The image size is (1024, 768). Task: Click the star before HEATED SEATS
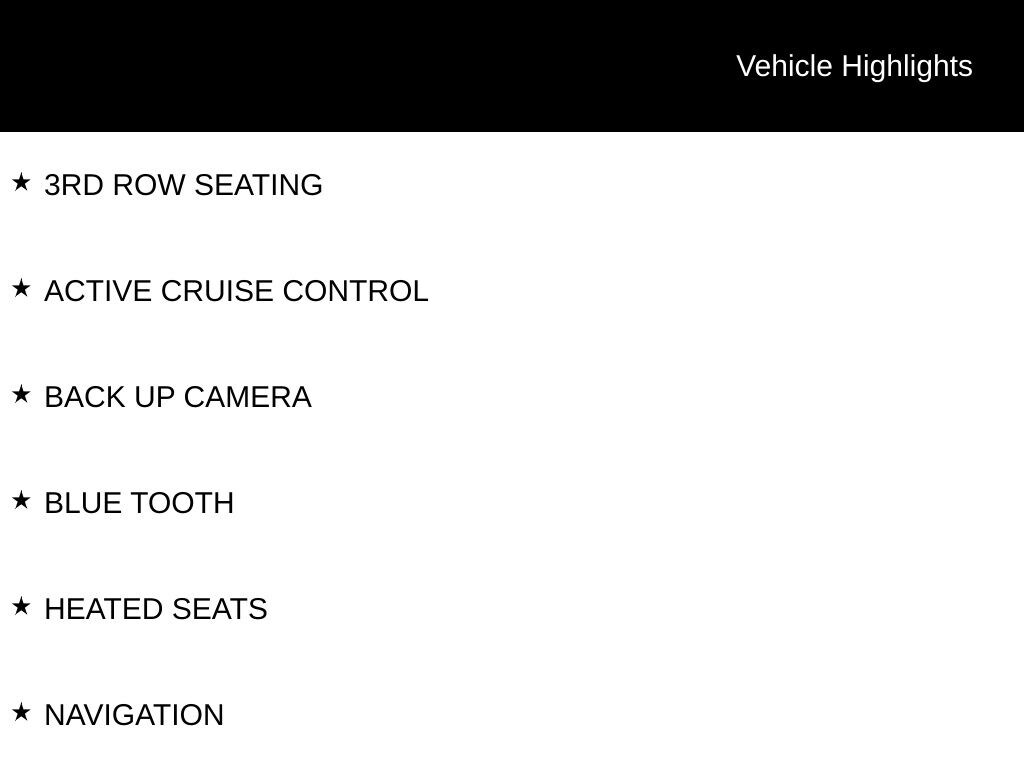pos(21,606)
